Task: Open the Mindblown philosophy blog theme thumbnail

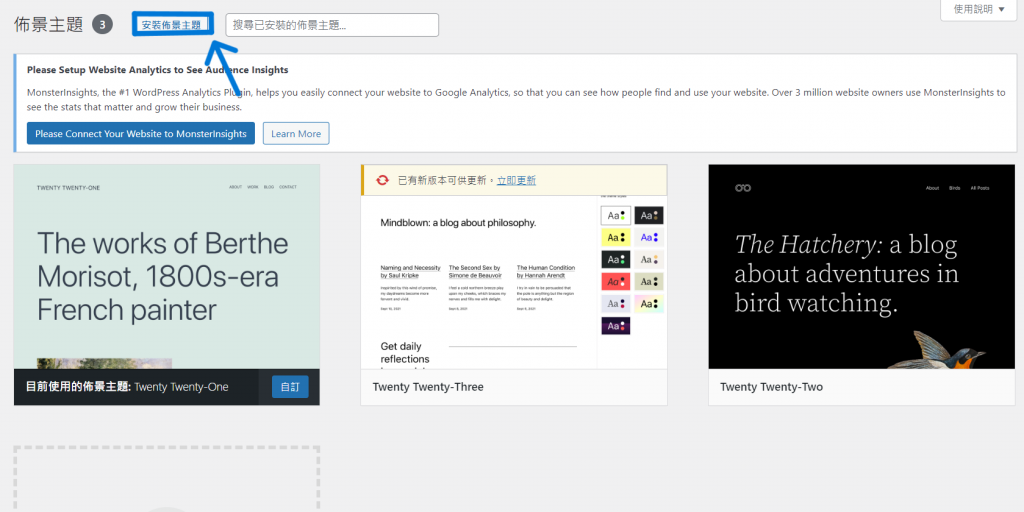Action: click(514, 282)
